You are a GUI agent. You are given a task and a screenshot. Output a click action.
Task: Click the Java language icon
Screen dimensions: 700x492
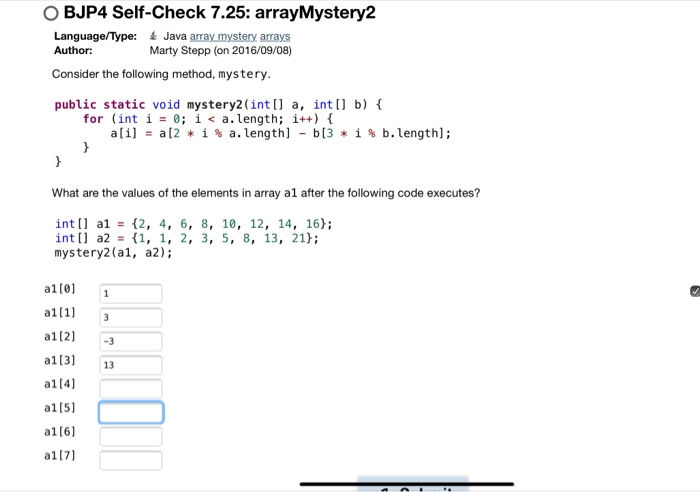click(x=153, y=36)
